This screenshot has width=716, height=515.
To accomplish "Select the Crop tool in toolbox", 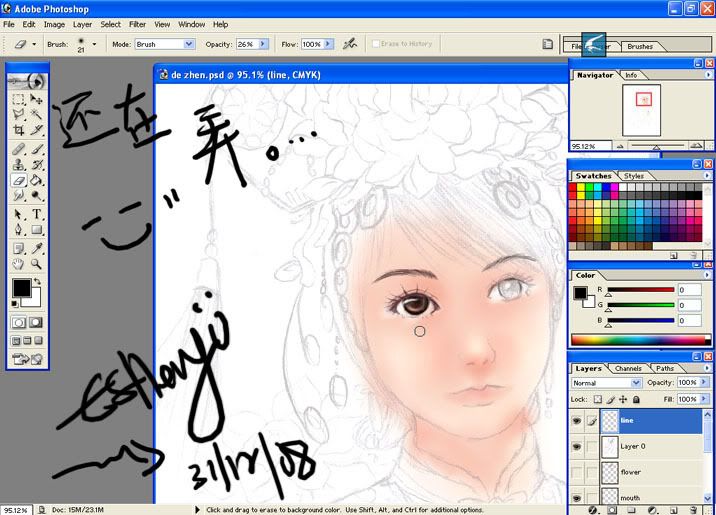I will pos(19,130).
